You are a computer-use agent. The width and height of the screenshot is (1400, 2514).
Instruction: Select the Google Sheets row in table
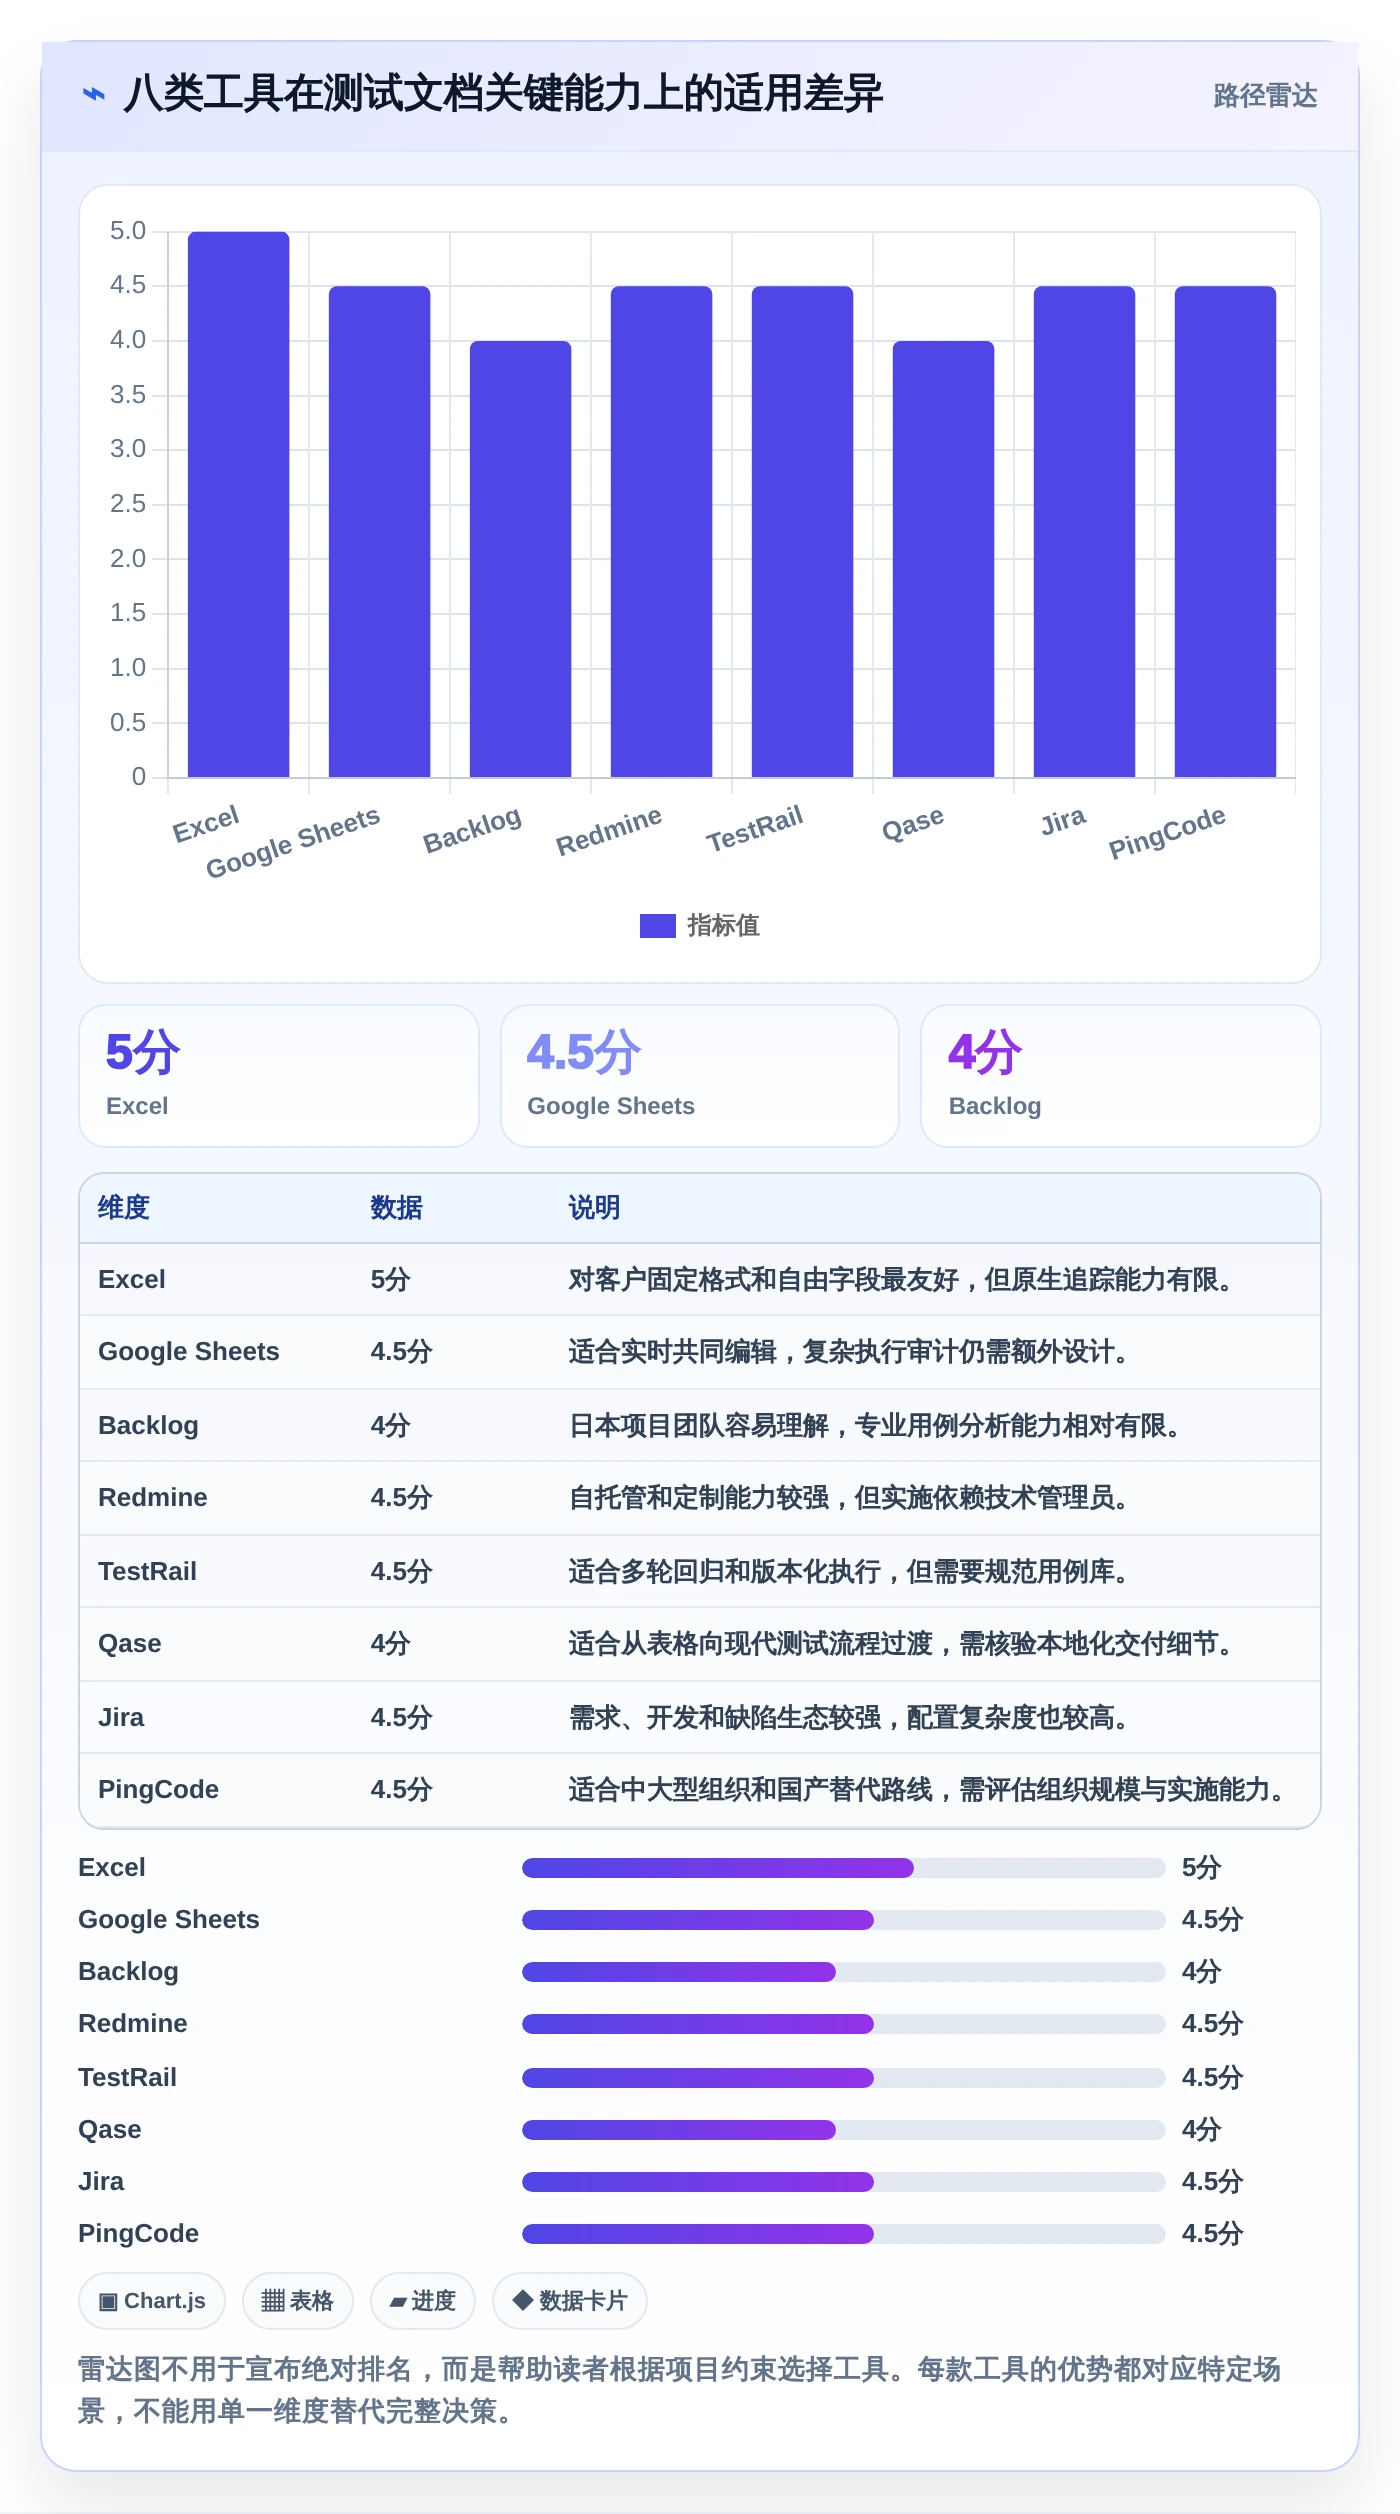point(700,1352)
